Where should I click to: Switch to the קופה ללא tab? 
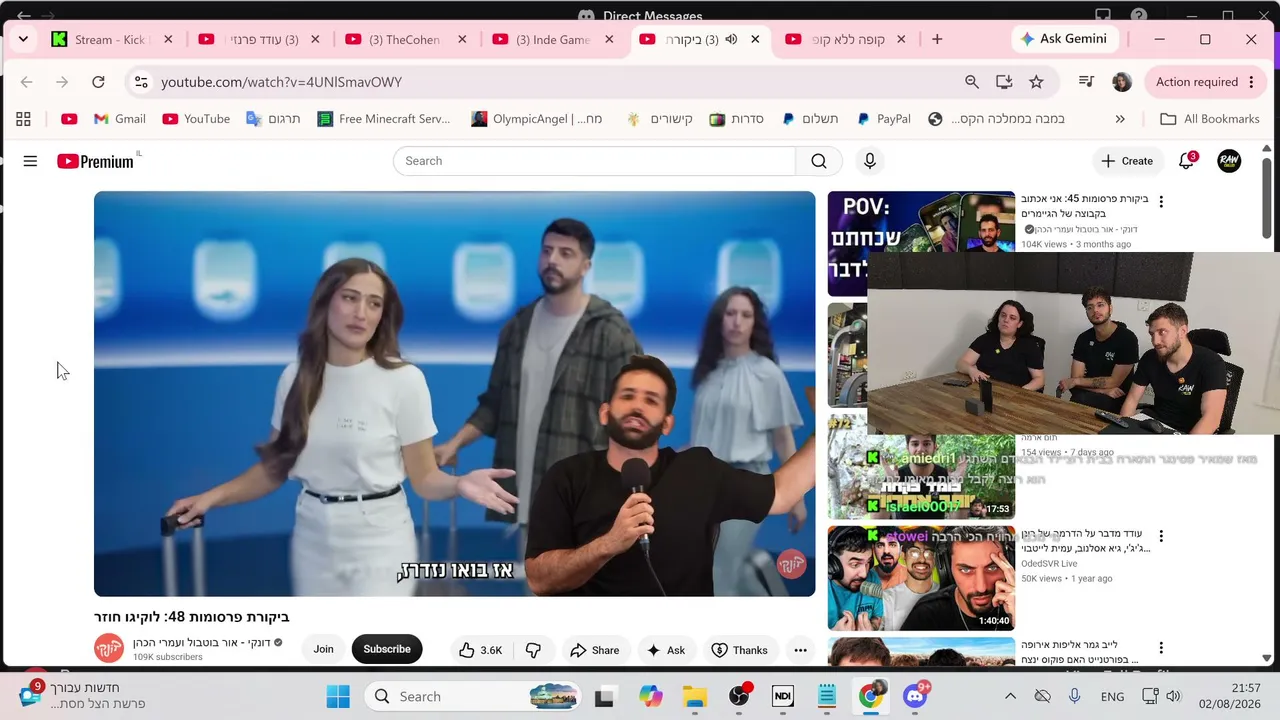coord(846,40)
